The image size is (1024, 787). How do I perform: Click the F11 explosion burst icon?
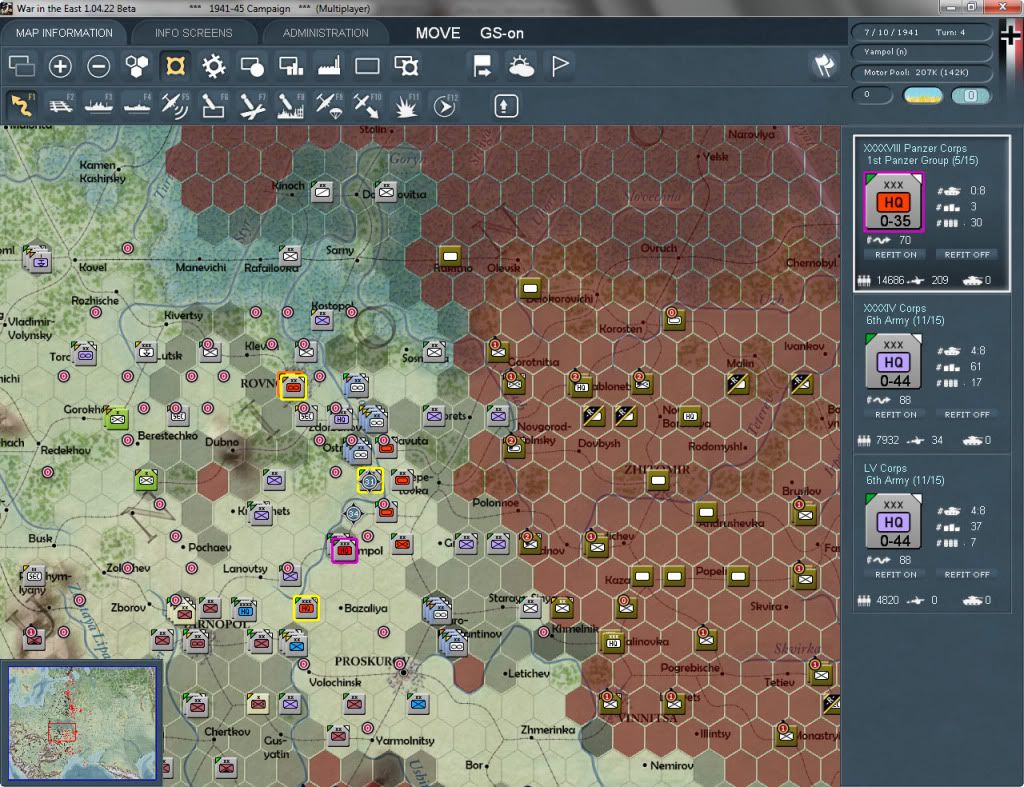click(406, 105)
